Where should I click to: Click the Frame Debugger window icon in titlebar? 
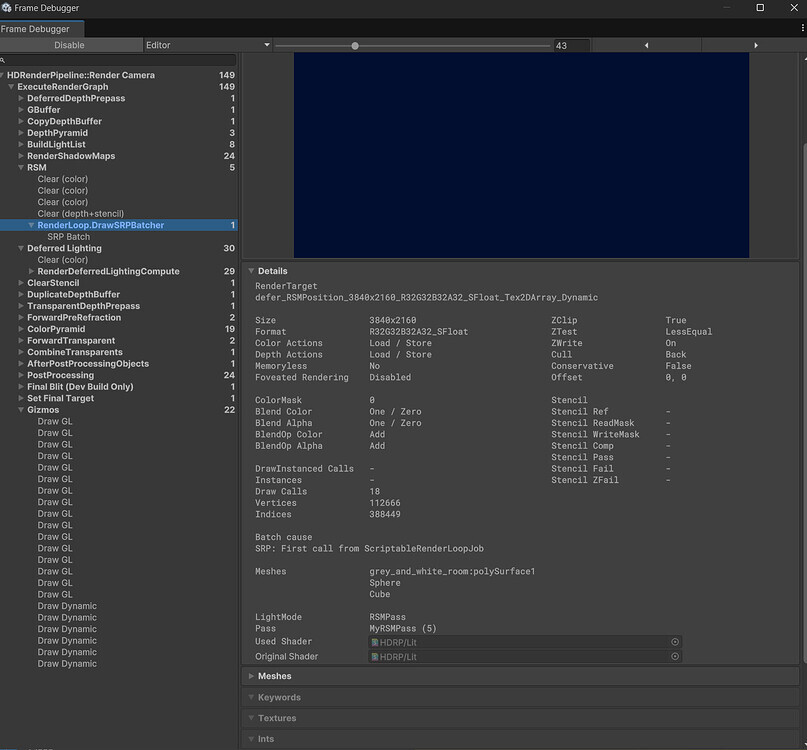(8, 8)
